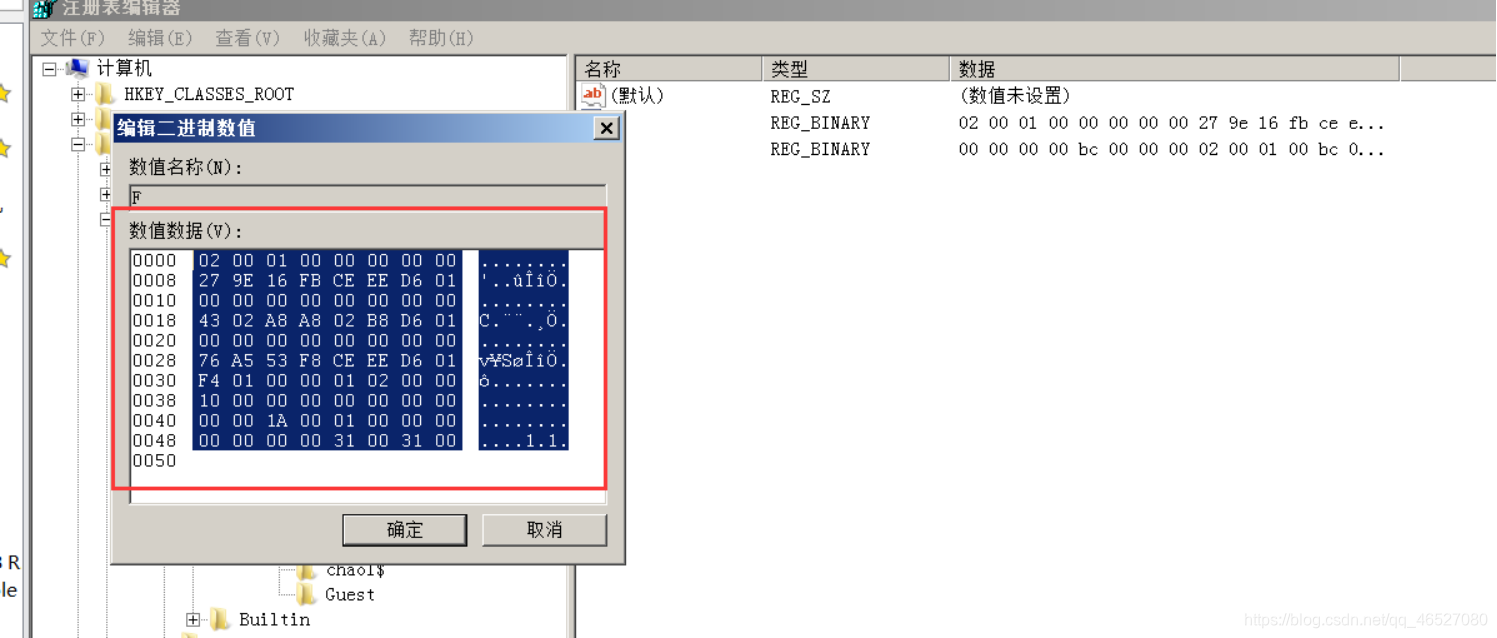This screenshot has width=1497, height=638.
Task: Select the (默认) value name
Action: [637, 96]
